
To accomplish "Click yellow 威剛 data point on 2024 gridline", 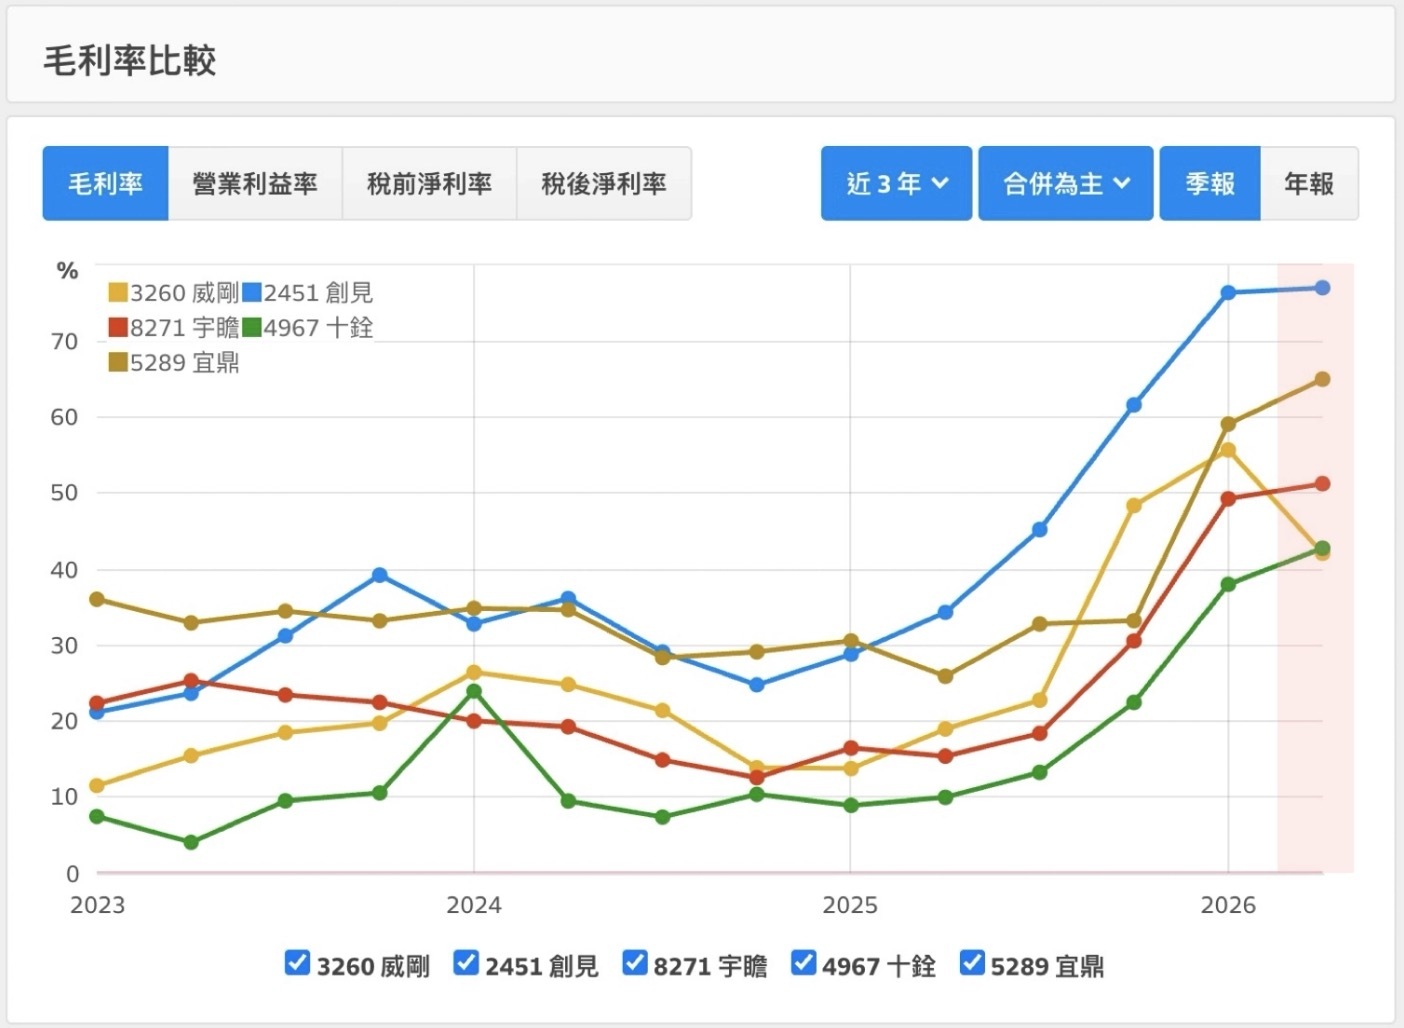I will pyautogui.click(x=474, y=672).
